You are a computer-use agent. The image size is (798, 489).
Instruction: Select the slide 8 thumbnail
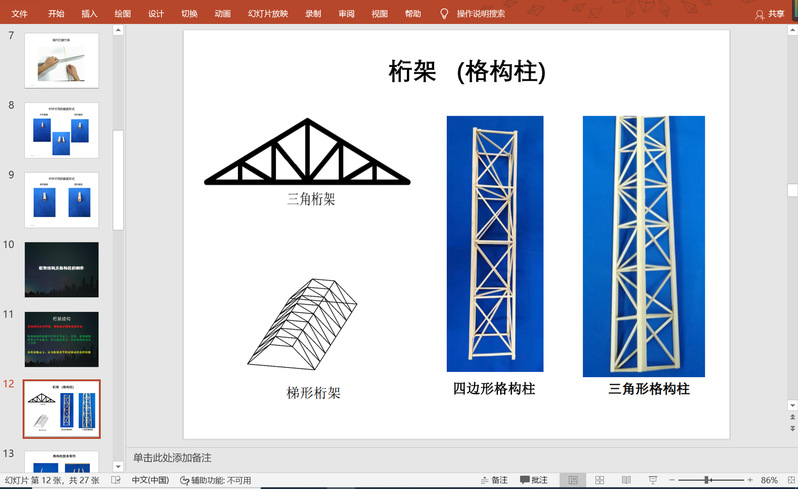[61, 130]
